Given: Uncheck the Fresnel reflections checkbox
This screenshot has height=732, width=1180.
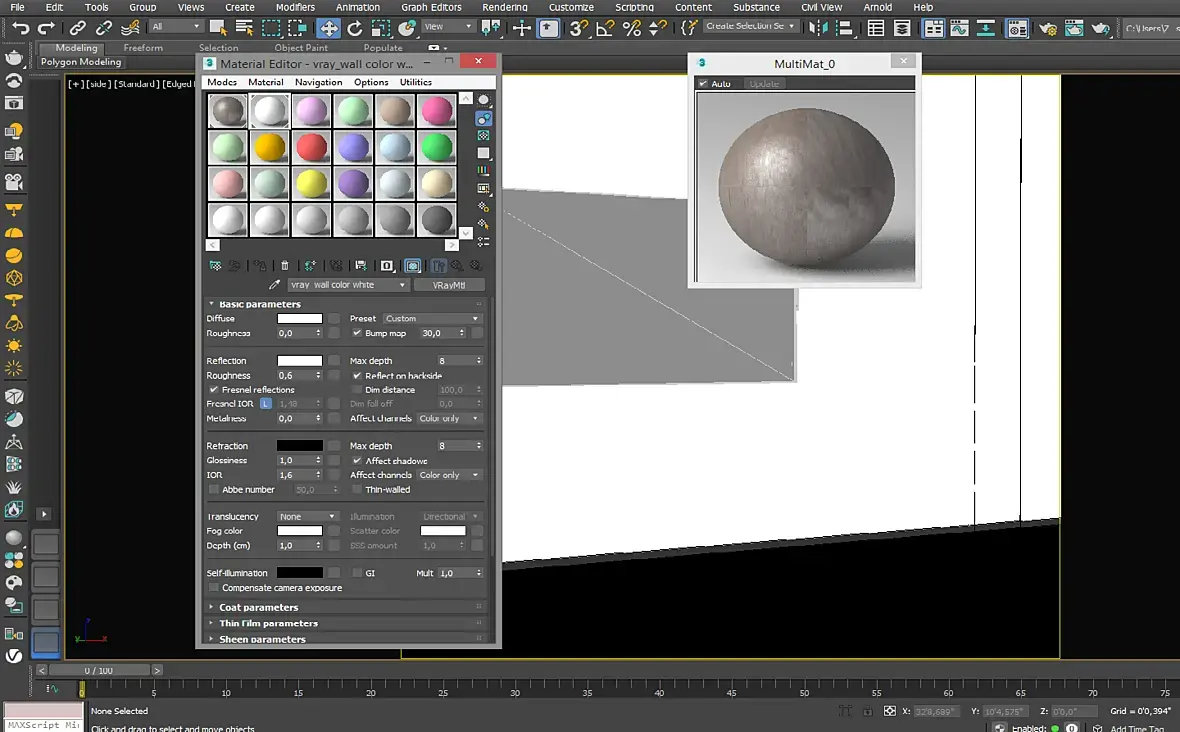Looking at the screenshot, I should (214, 390).
